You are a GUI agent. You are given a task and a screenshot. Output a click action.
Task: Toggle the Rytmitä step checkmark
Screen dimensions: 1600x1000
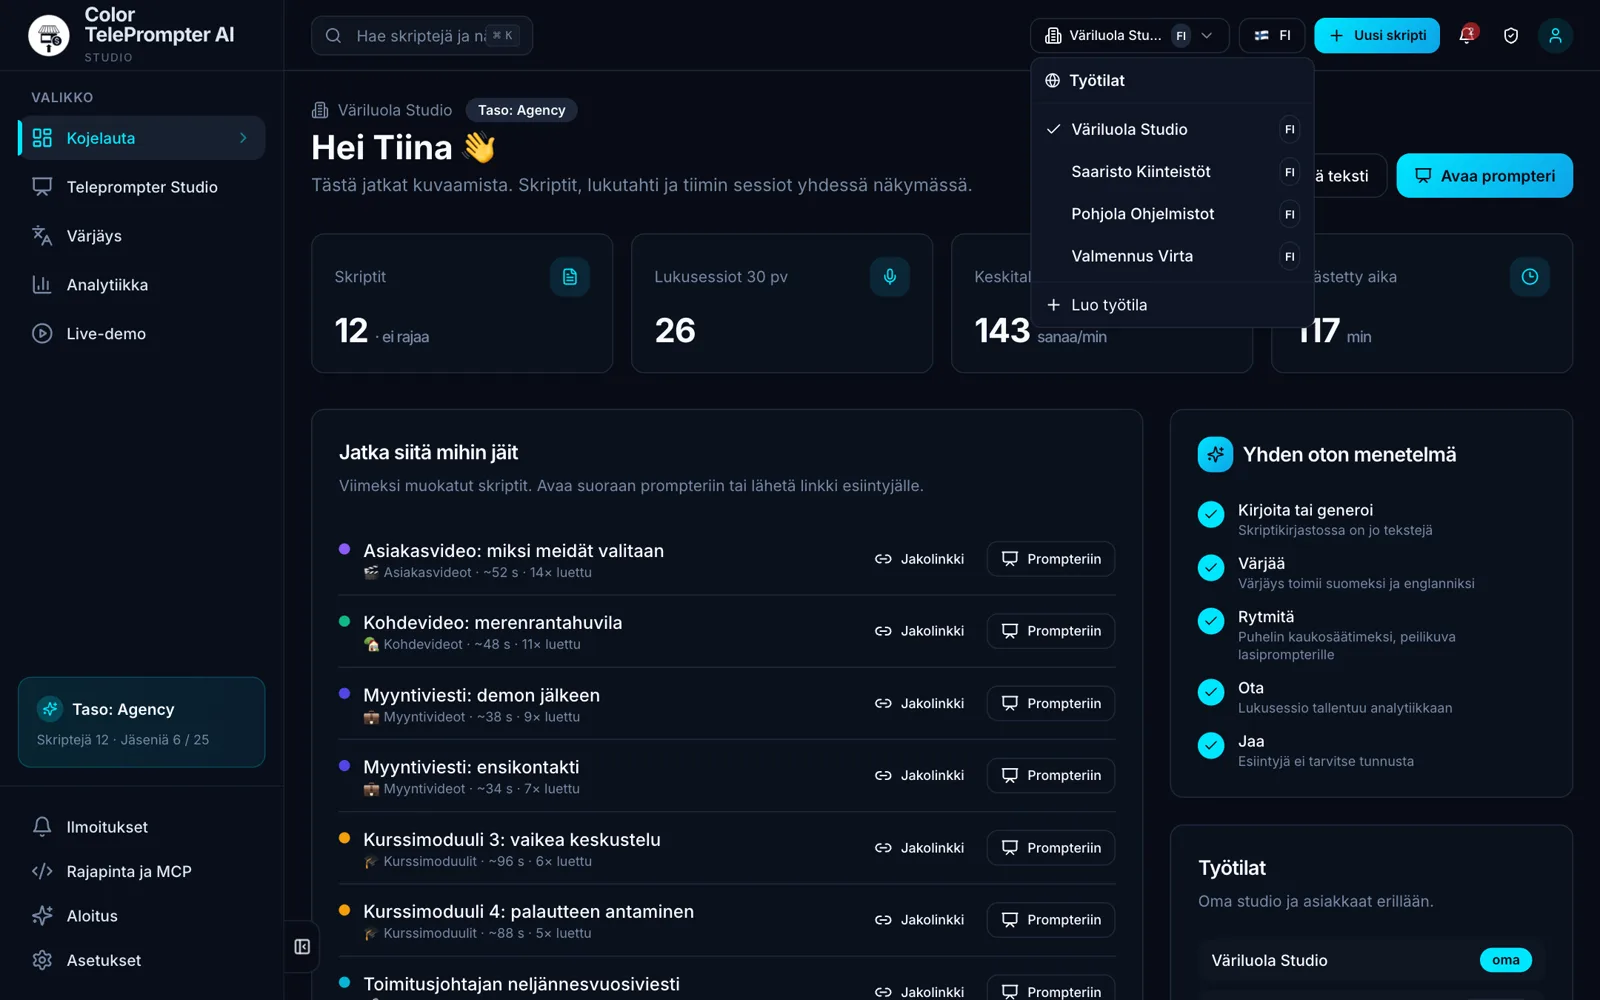(1211, 621)
